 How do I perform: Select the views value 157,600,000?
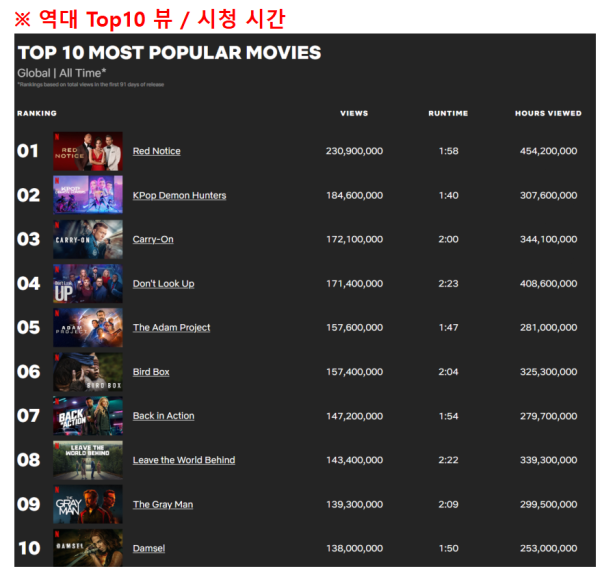(354, 328)
